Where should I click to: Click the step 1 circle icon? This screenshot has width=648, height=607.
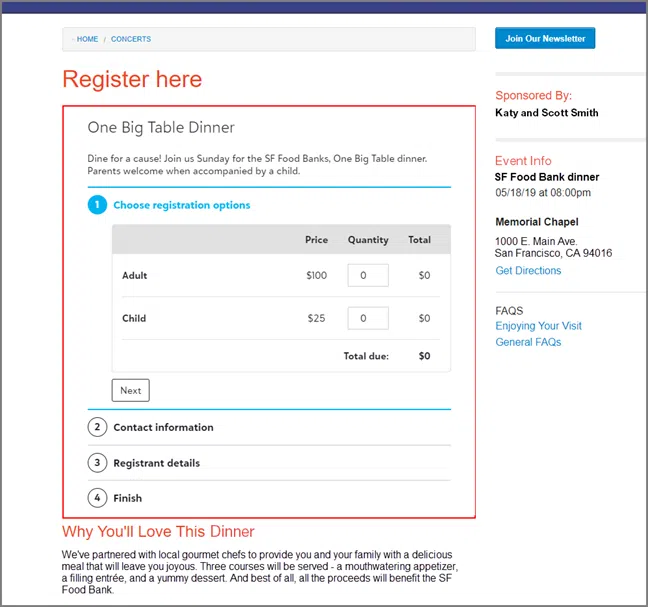tap(97, 205)
